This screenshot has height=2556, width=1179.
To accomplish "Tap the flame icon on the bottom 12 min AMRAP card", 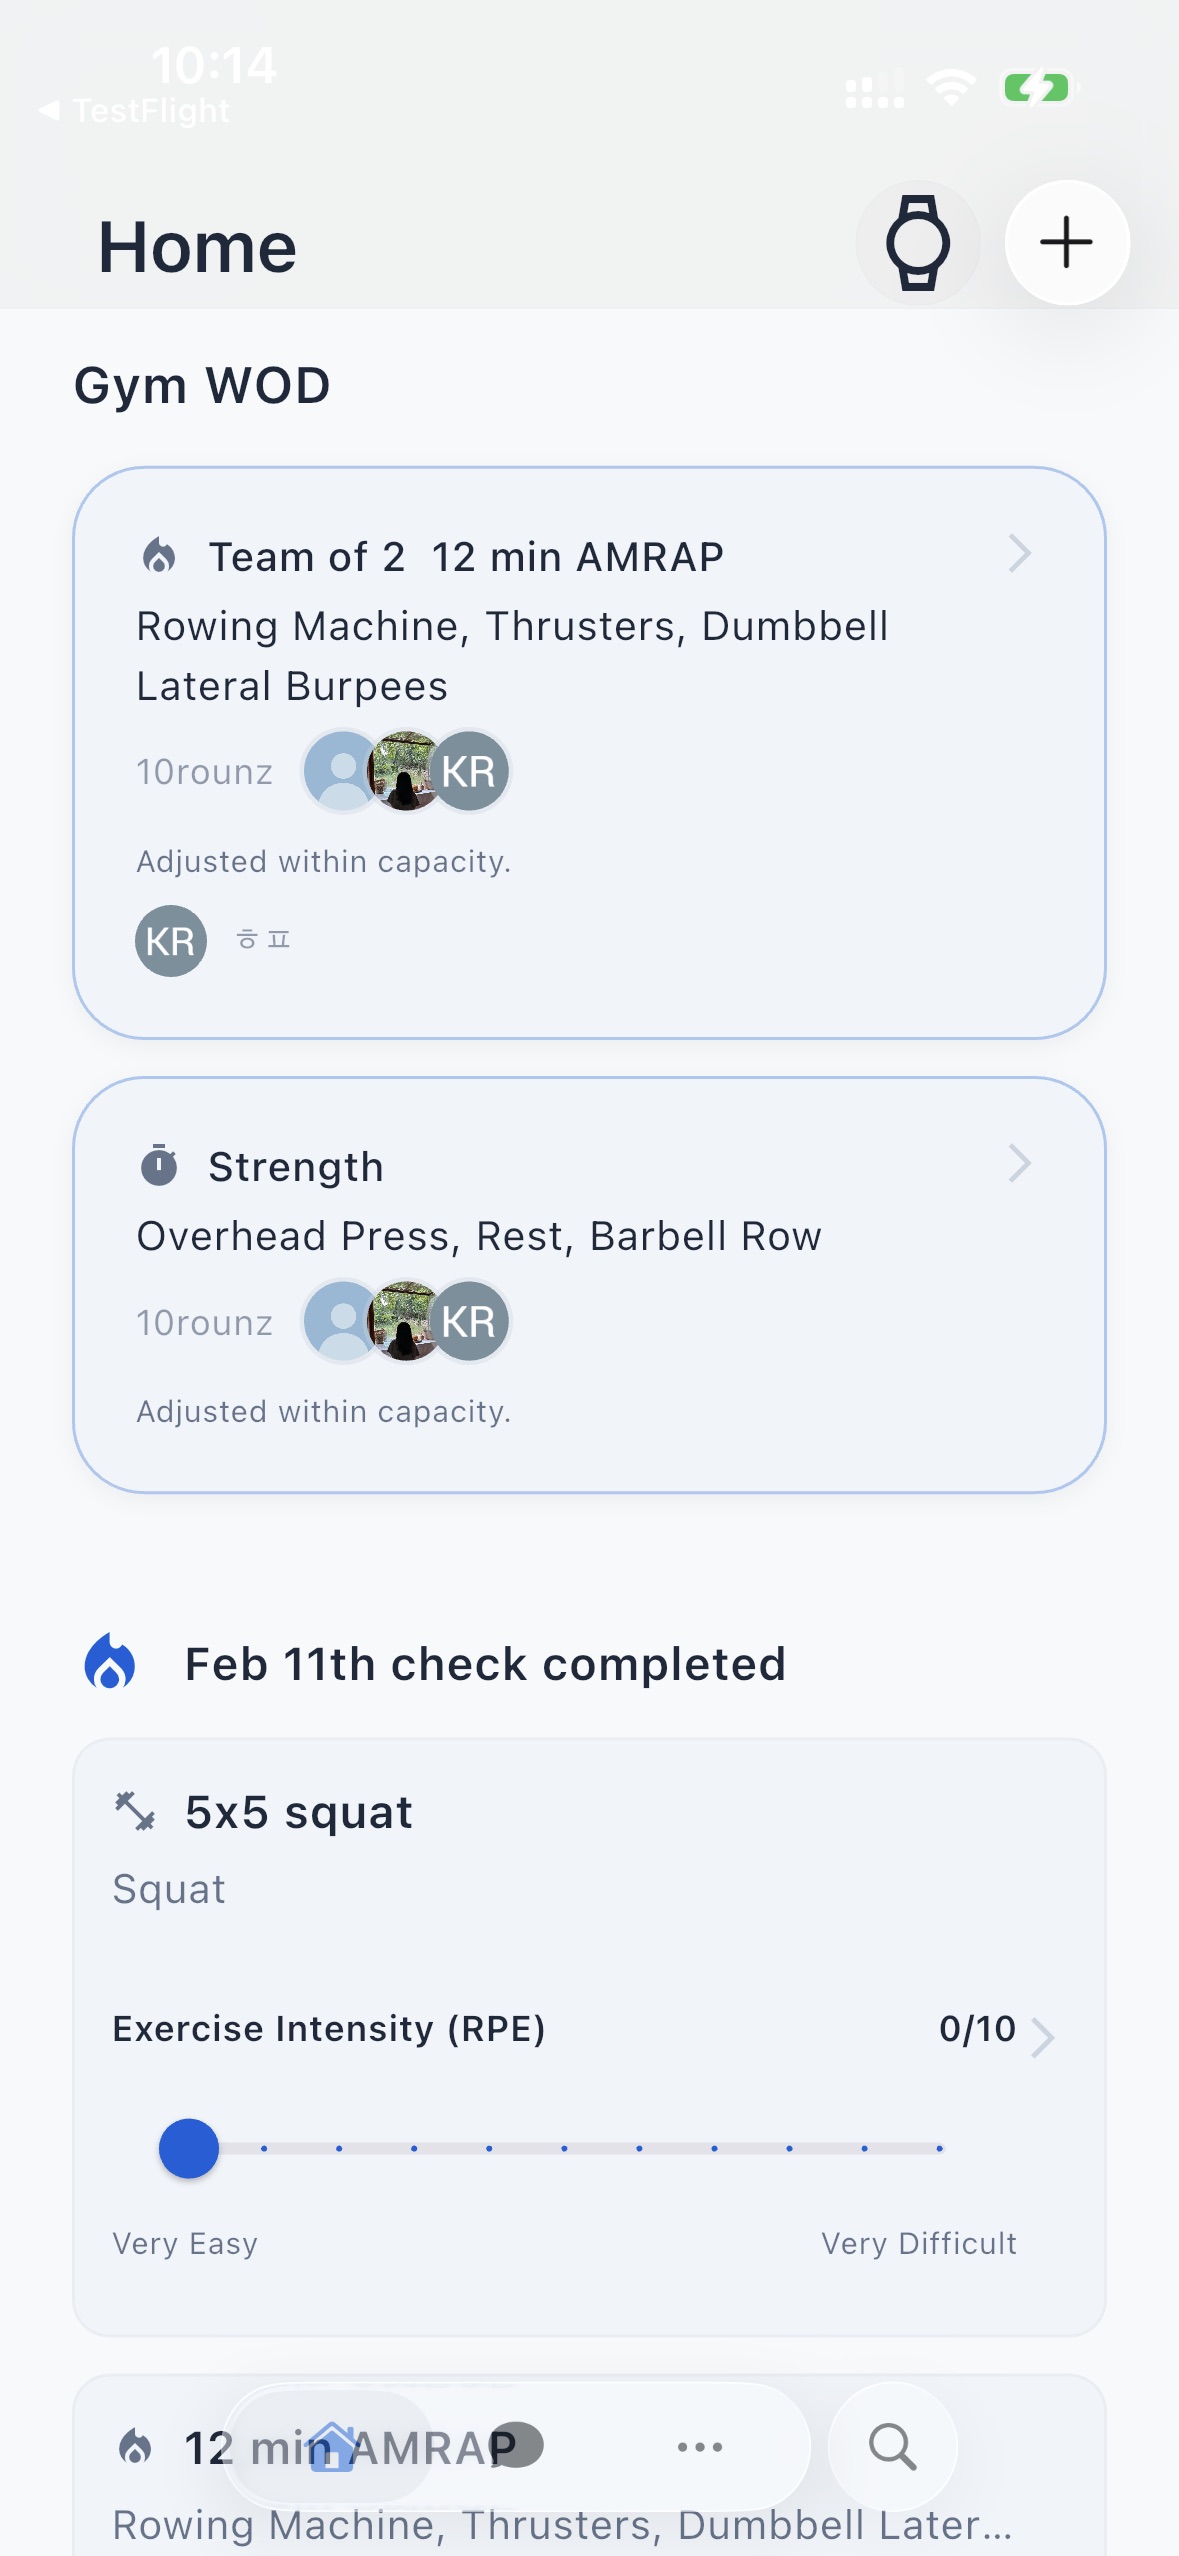I will click(x=135, y=2445).
